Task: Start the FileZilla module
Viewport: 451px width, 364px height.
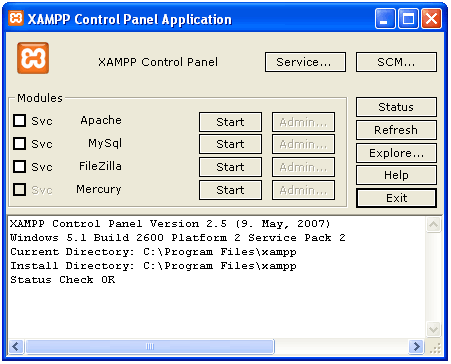Action: coord(230,167)
